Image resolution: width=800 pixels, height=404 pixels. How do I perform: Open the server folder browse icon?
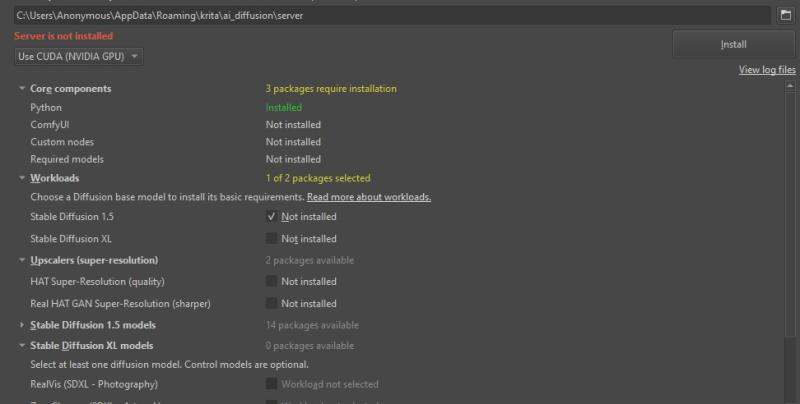point(786,15)
